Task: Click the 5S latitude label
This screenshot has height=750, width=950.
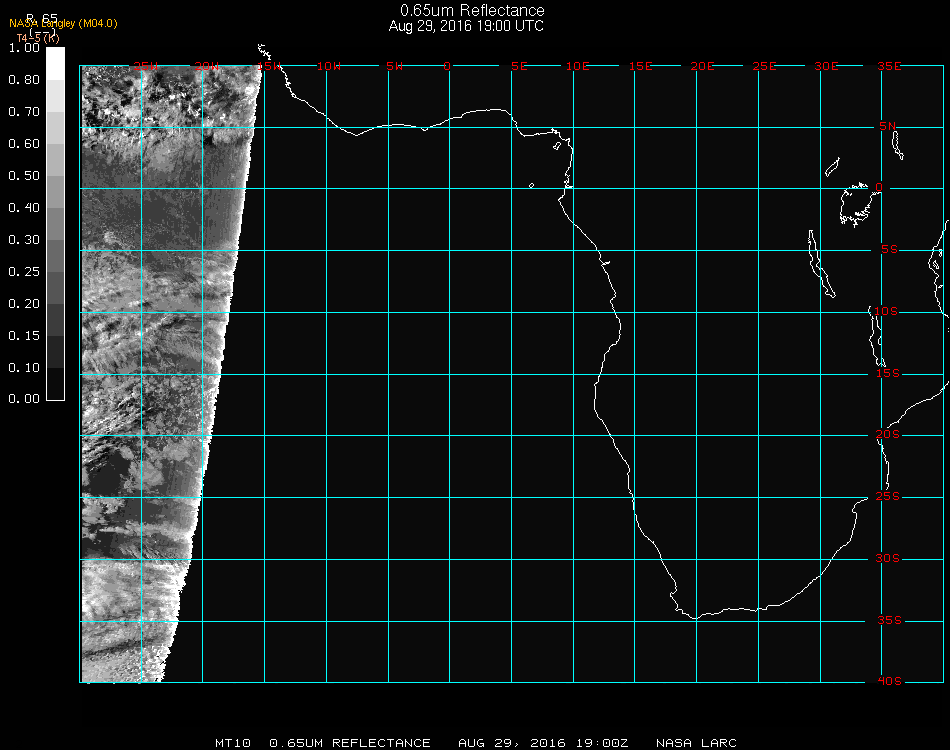Action: click(x=889, y=250)
